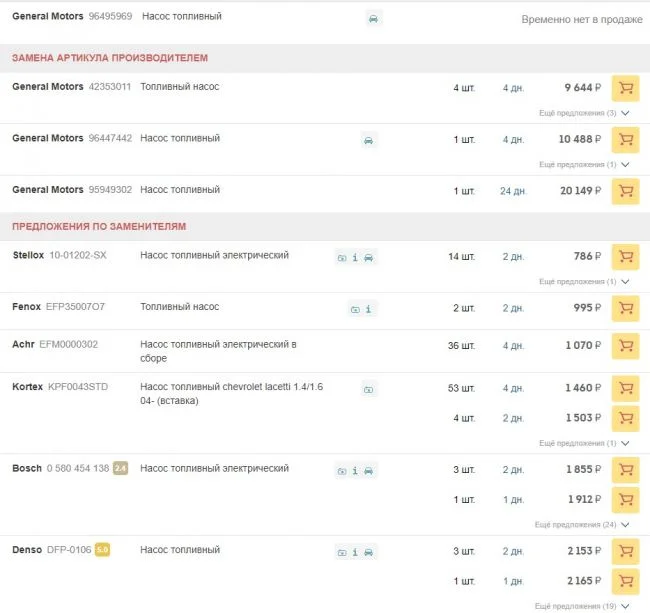Open Bosch 0 580 454 138 article link
650x613 pixels.
78,469
